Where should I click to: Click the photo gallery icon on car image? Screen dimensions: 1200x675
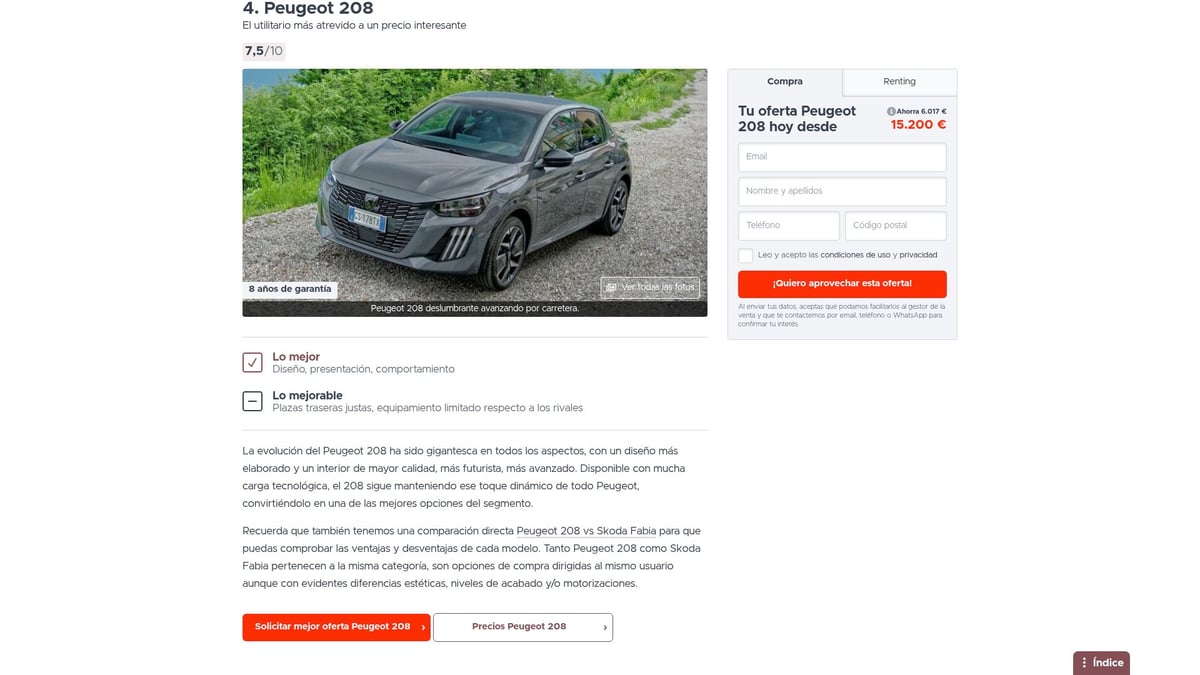[x=611, y=287]
